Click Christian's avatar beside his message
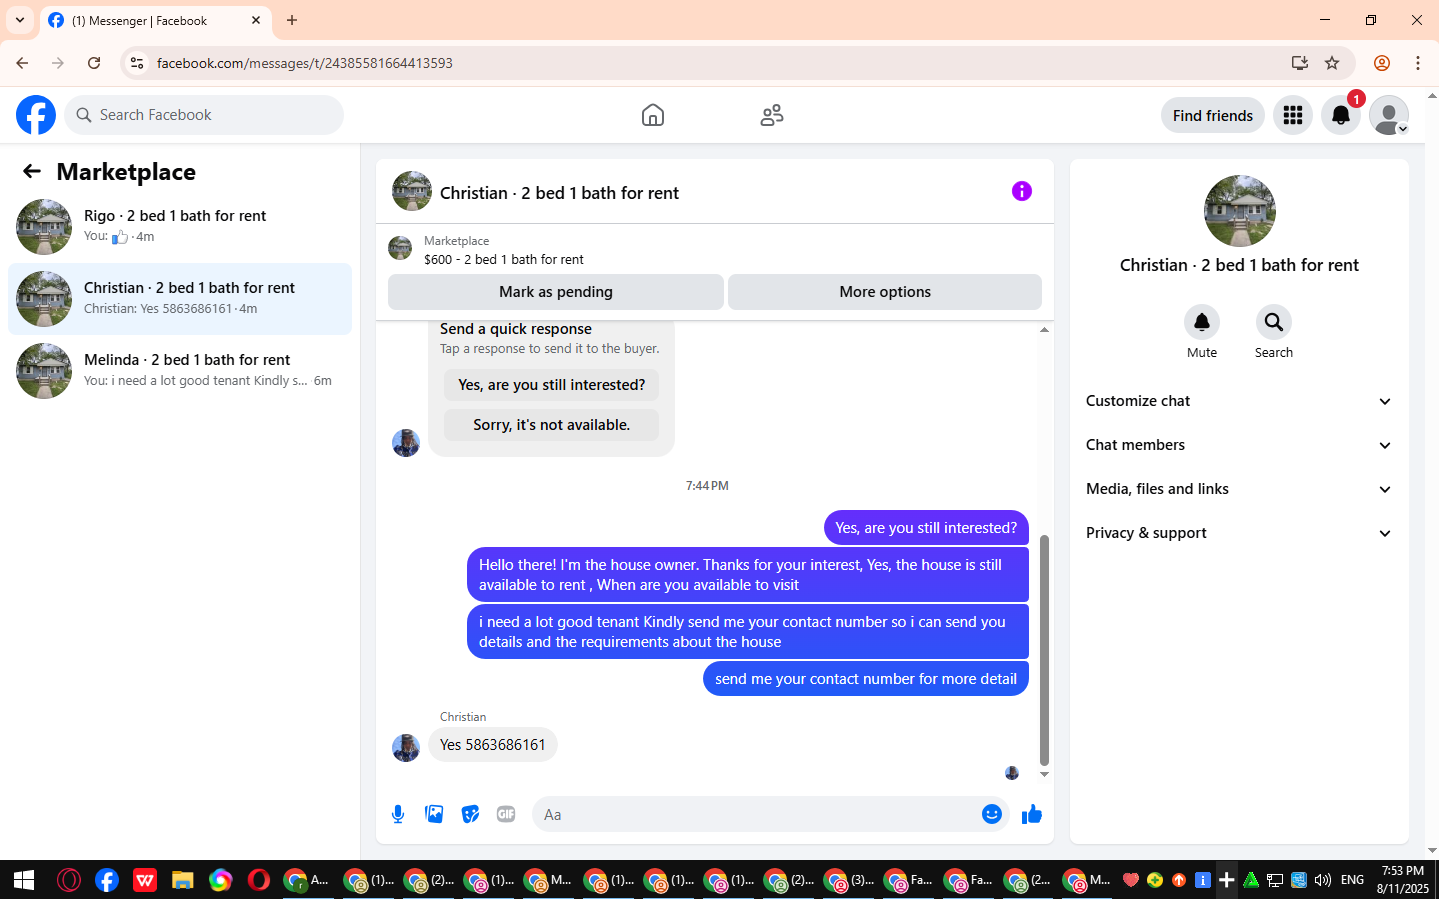Image resolution: width=1439 pixels, height=899 pixels. [406, 748]
